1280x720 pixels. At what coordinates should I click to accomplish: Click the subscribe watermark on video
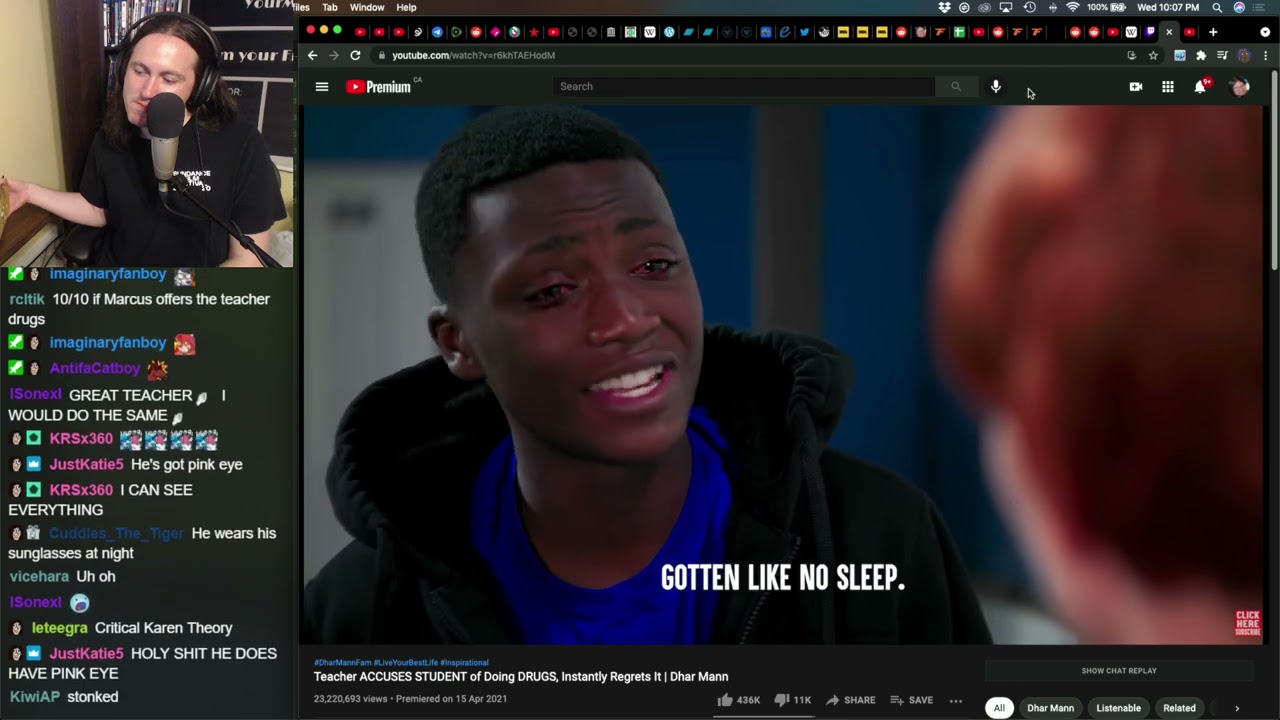point(1248,623)
